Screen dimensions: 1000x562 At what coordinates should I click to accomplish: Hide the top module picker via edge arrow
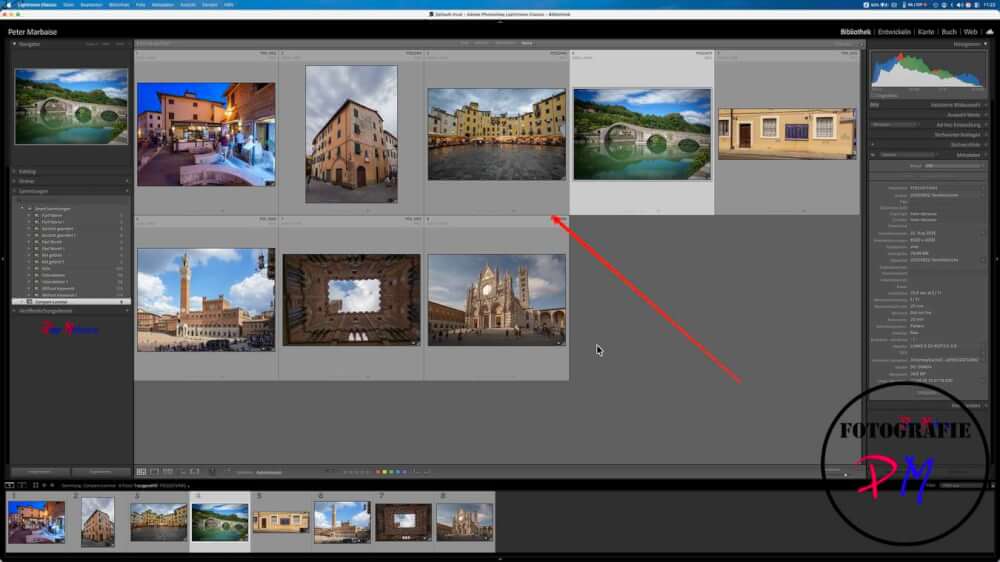[500, 22]
